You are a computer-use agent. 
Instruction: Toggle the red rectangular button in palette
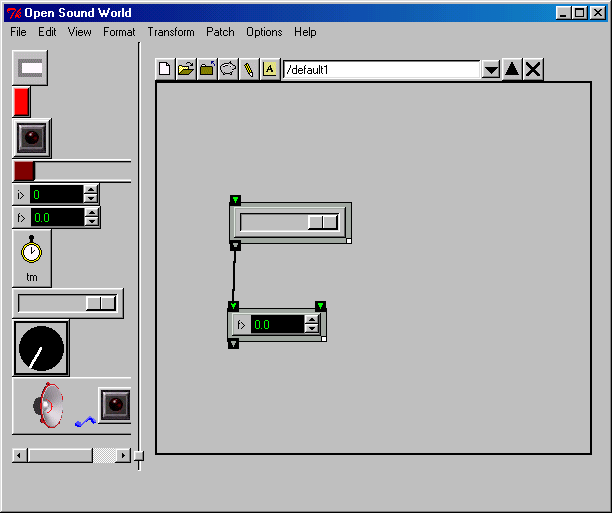(x=21, y=102)
